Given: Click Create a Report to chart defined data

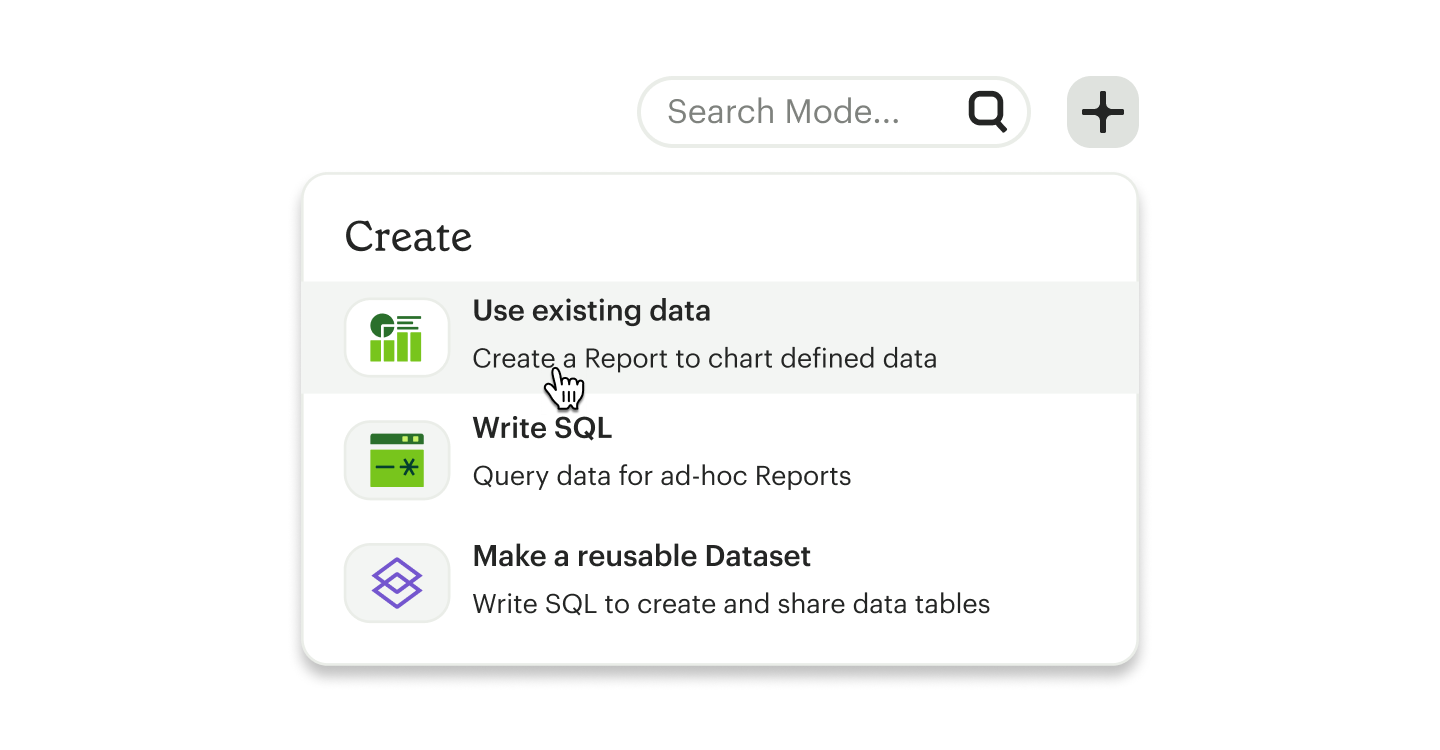Looking at the screenshot, I should pyautogui.click(x=704, y=358).
